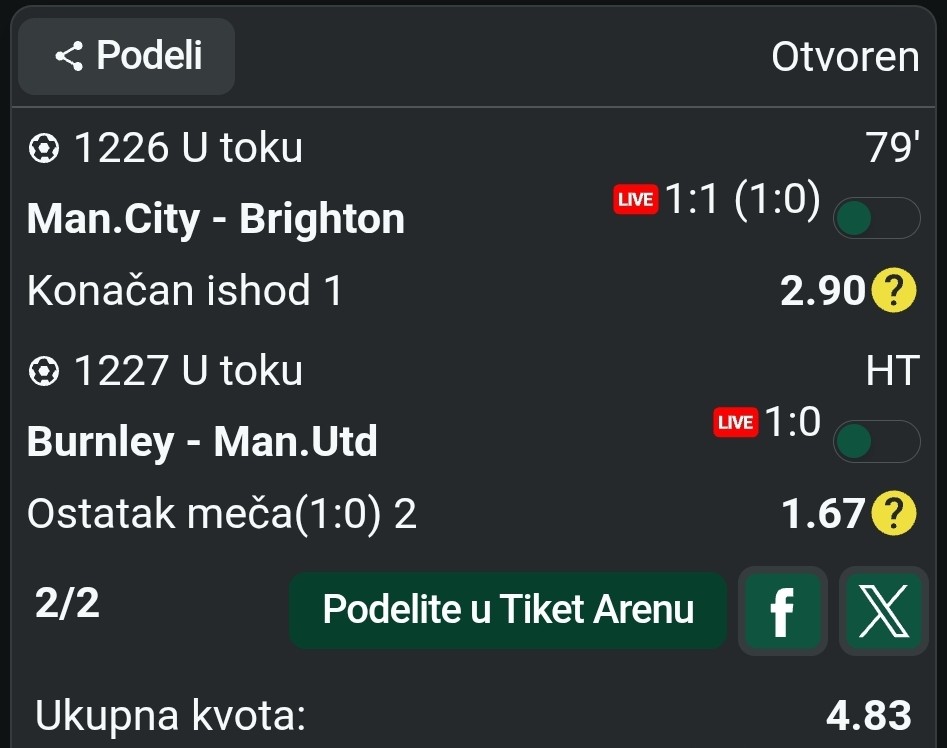The image size is (947, 748).
Task: Toggle the switch for Man.City - Brighton
Action: [x=876, y=218]
